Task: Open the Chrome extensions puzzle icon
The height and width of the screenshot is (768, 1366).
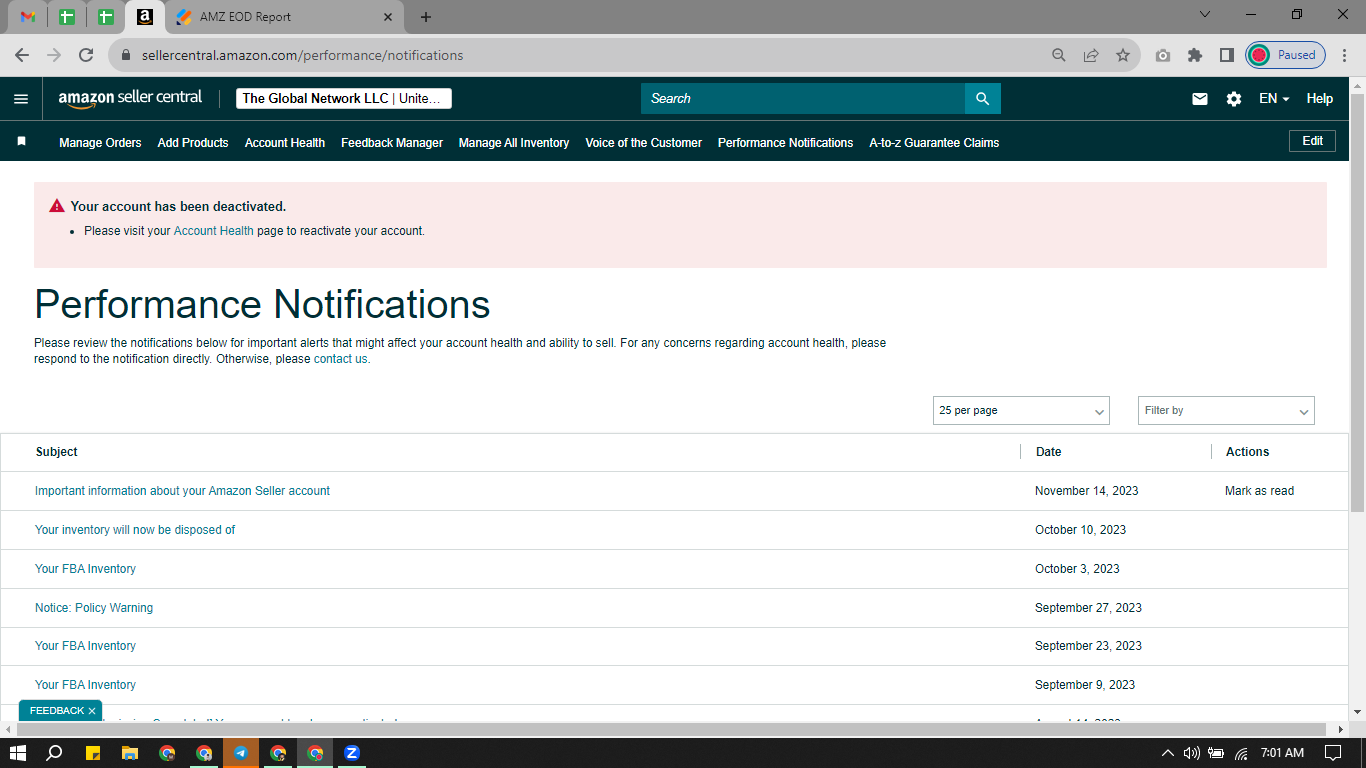Action: pos(1194,55)
